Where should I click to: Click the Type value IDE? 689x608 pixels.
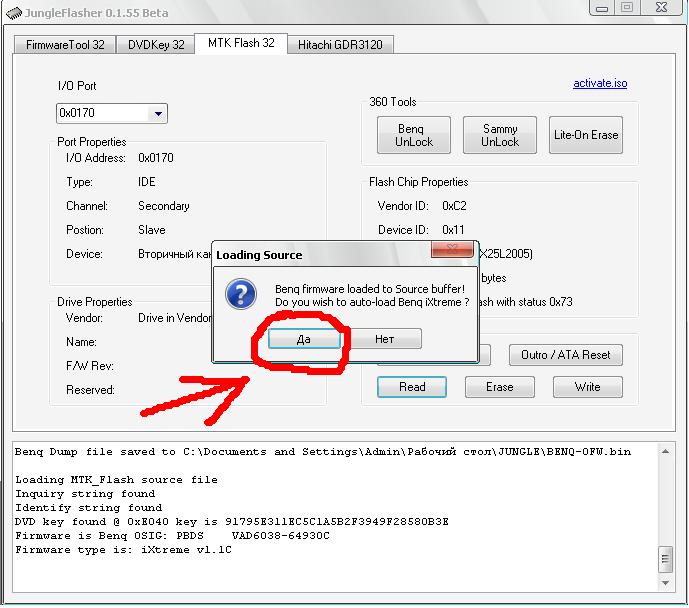point(146,182)
